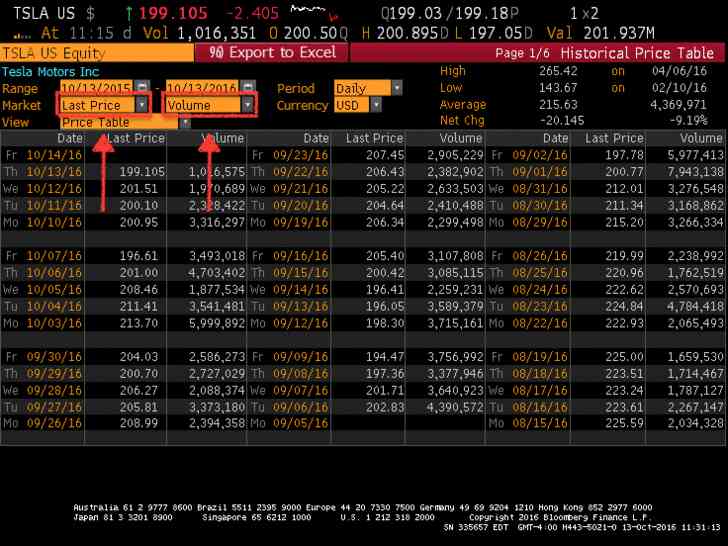This screenshot has height=546, width=728.
Task: Open the Currency USD dropdown
Action: click(x=376, y=105)
